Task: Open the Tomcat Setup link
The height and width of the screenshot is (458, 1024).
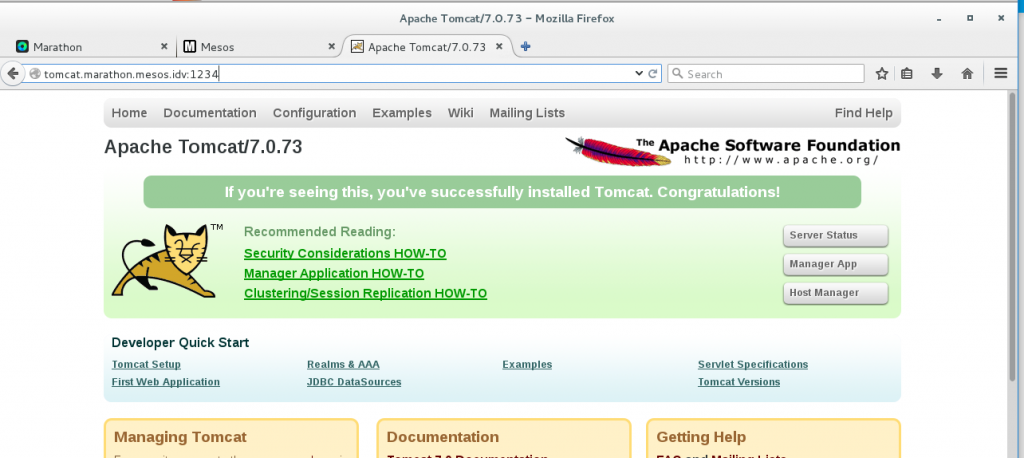Action: coord(146,365)
